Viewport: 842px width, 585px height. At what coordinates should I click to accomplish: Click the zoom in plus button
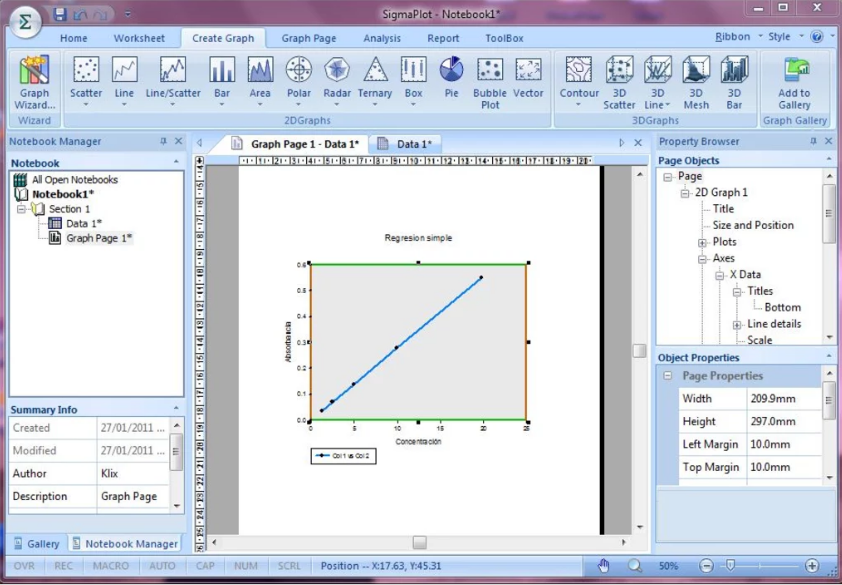pyautogui.click(x=812, y=566)
